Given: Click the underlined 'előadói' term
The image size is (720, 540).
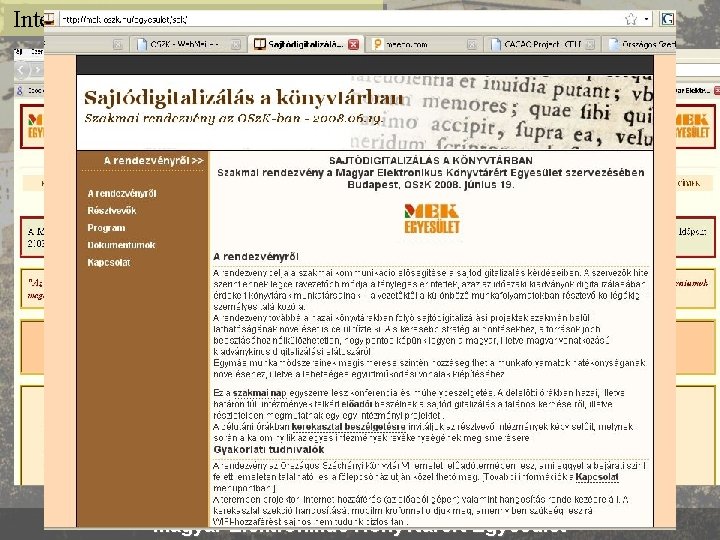Looking at the screenshot, I should 357,405.
